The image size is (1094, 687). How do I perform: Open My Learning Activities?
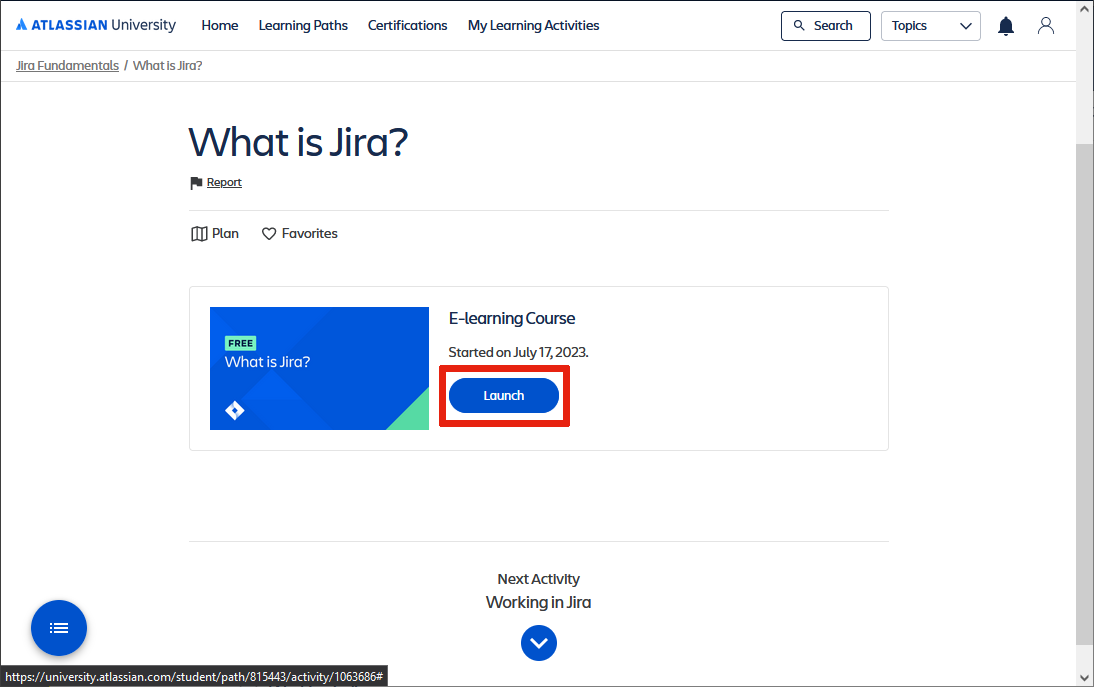(x=533, y=26)
